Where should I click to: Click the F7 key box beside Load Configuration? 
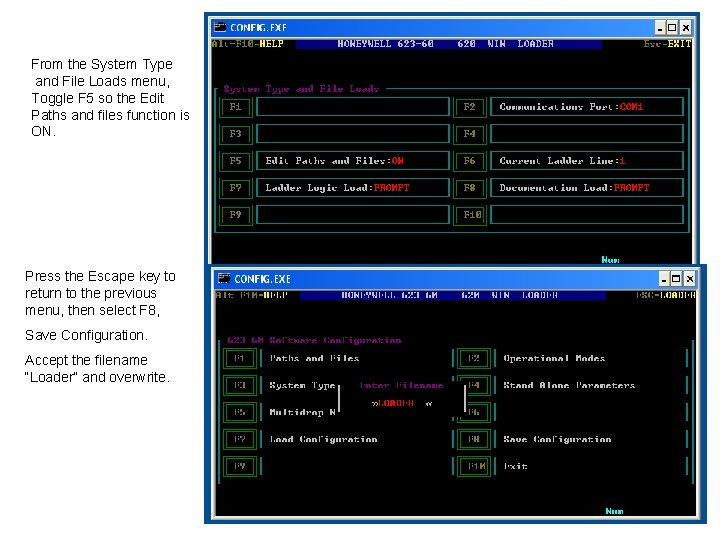pos(240,439)
